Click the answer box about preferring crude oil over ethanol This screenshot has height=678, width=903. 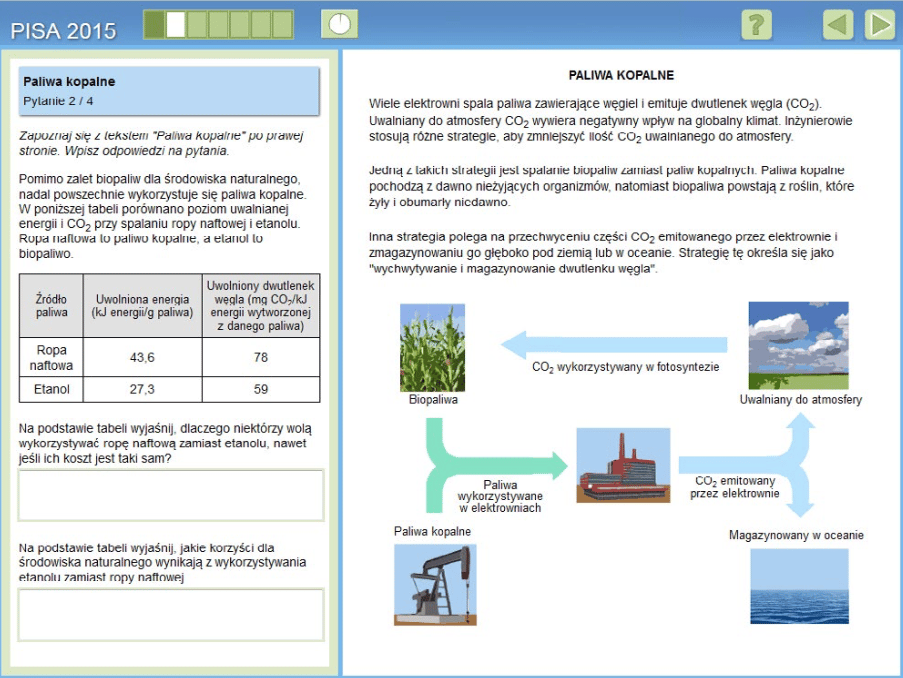tap(171, 495)
